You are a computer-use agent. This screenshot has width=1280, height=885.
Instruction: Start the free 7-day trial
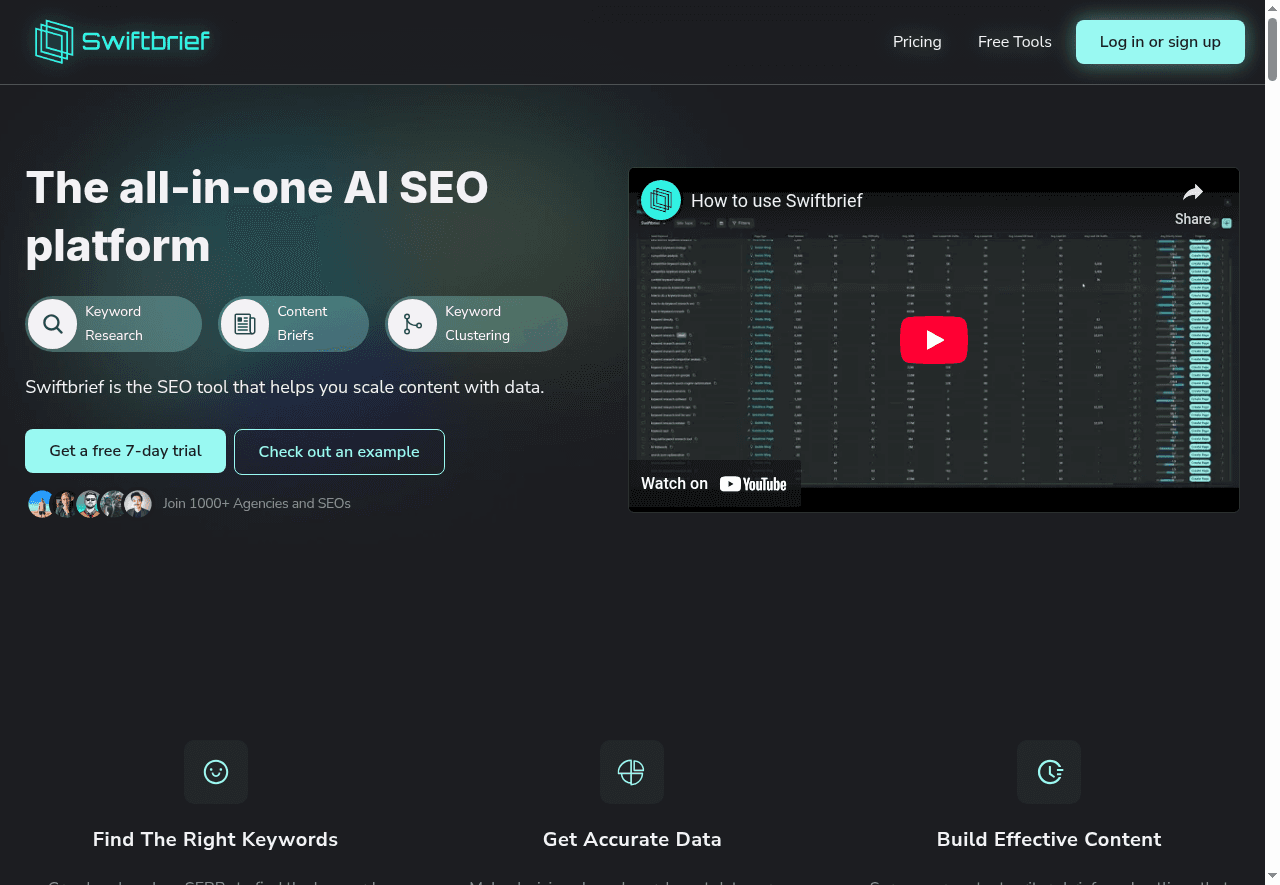coord(126,451)
